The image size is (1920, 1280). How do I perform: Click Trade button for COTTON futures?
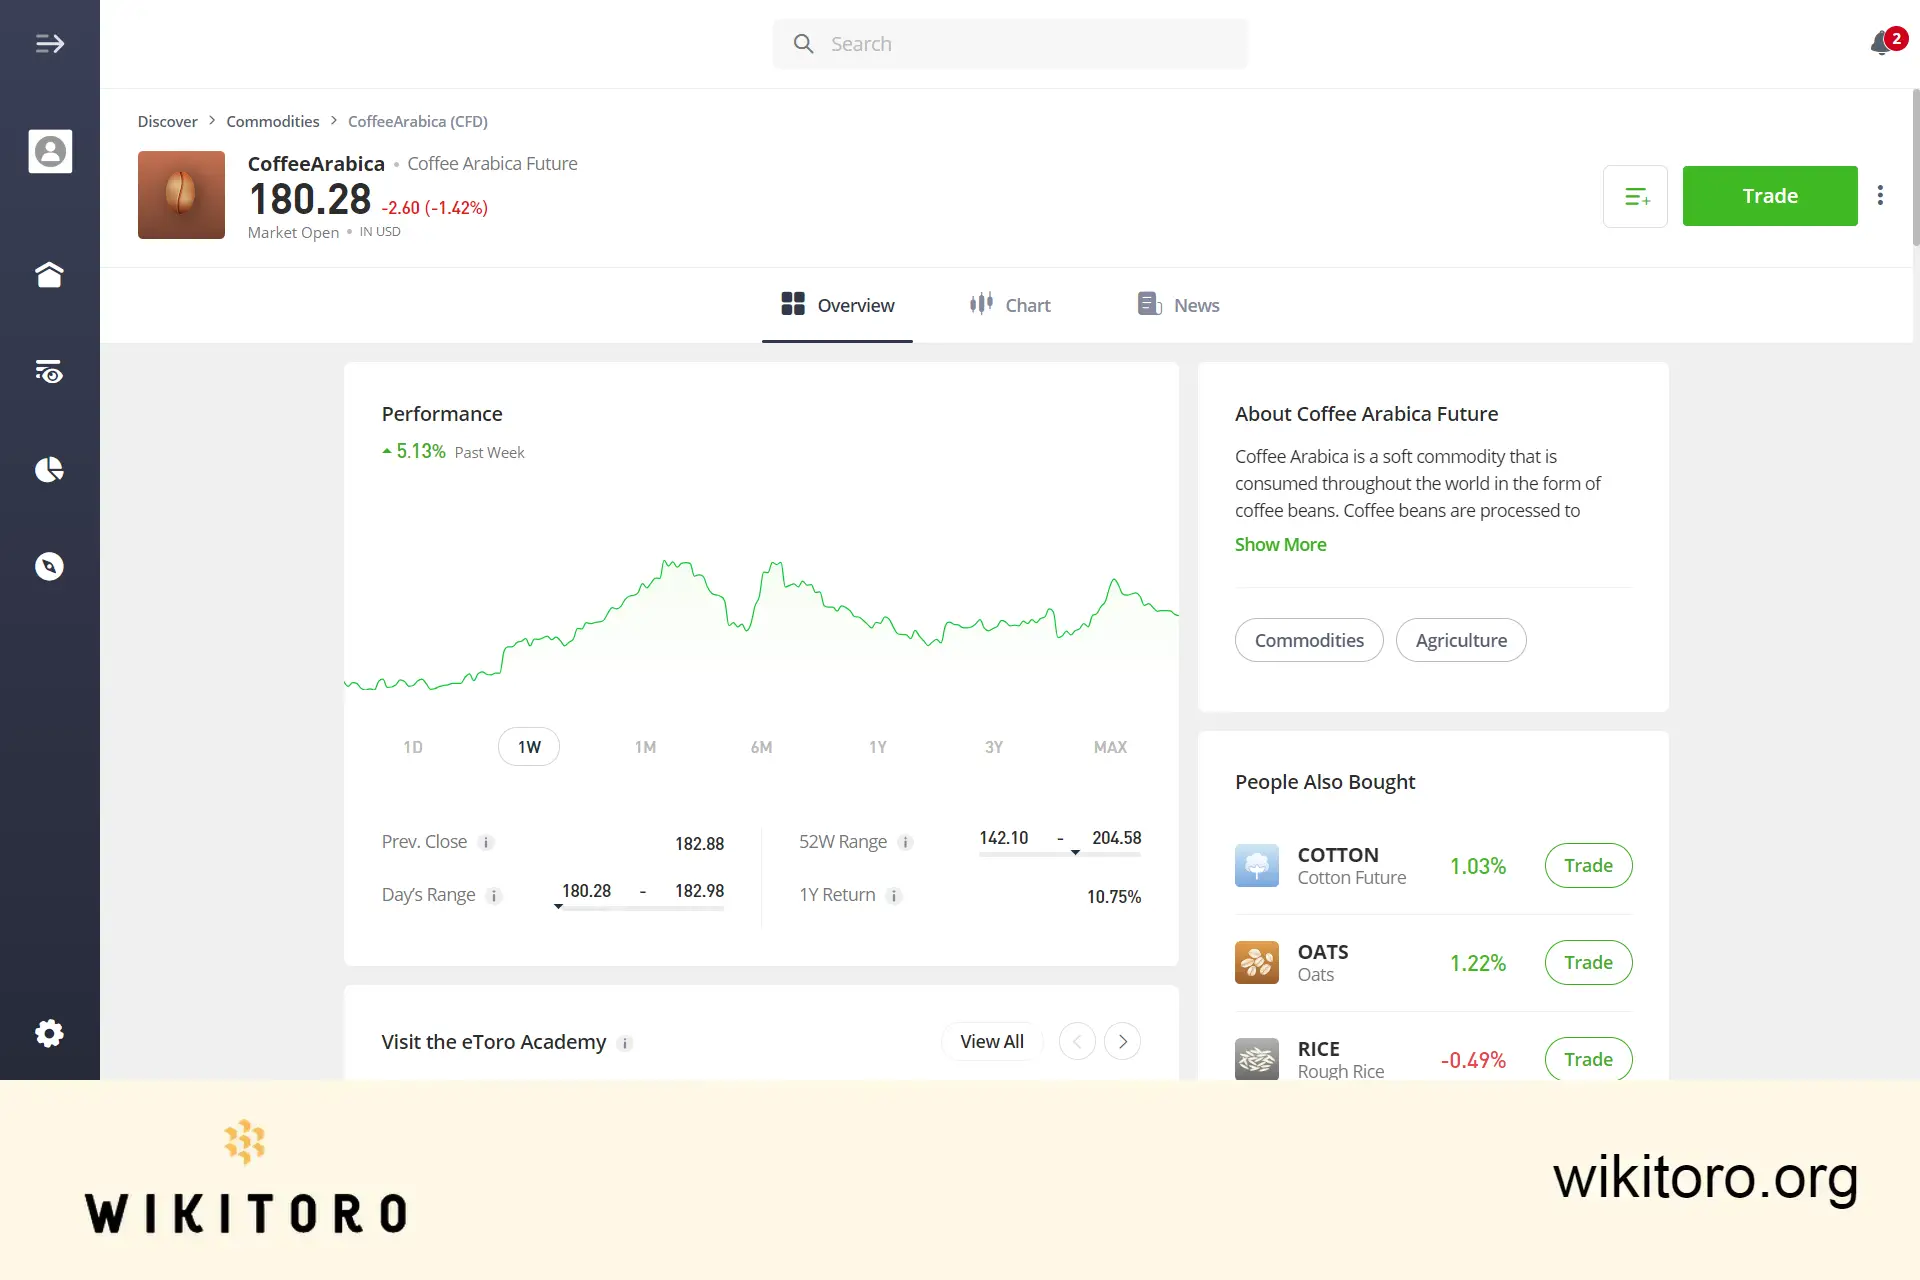coord(1587,864)
